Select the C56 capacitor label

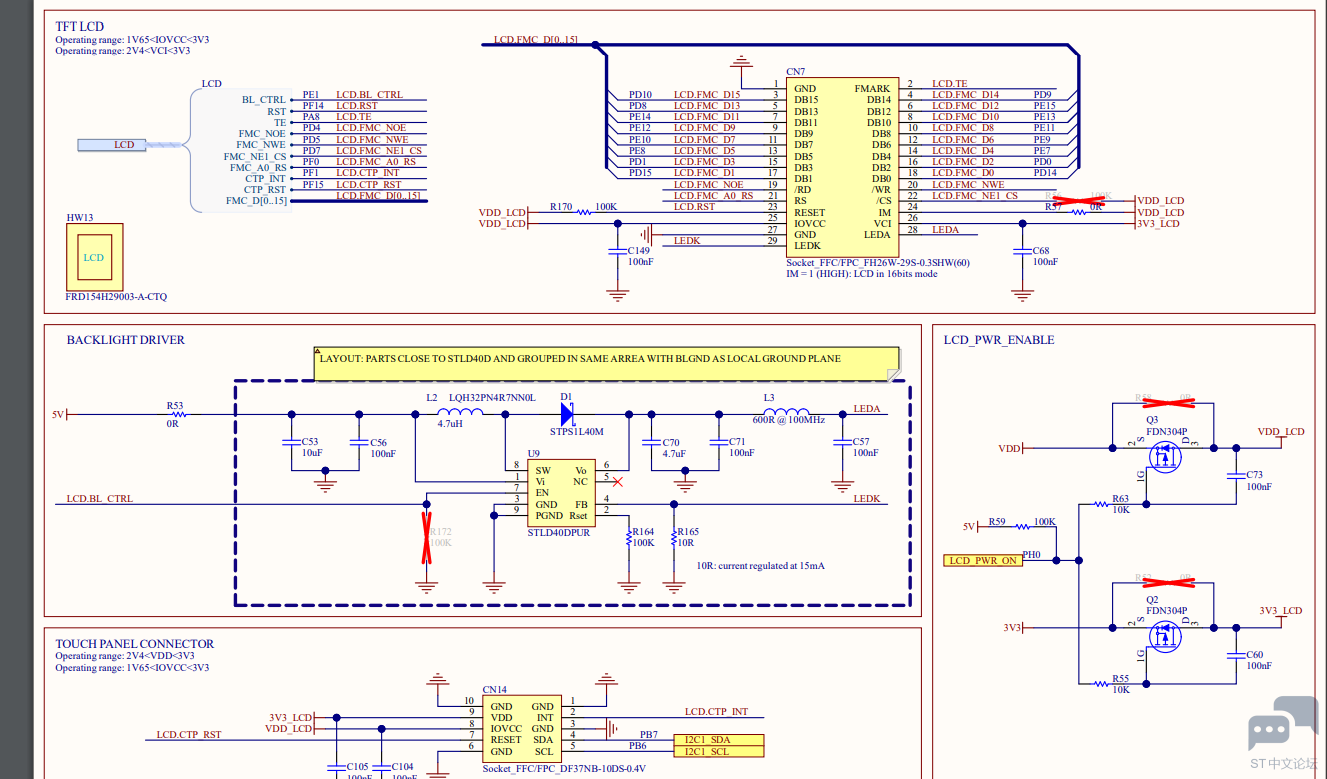(378, 442)
